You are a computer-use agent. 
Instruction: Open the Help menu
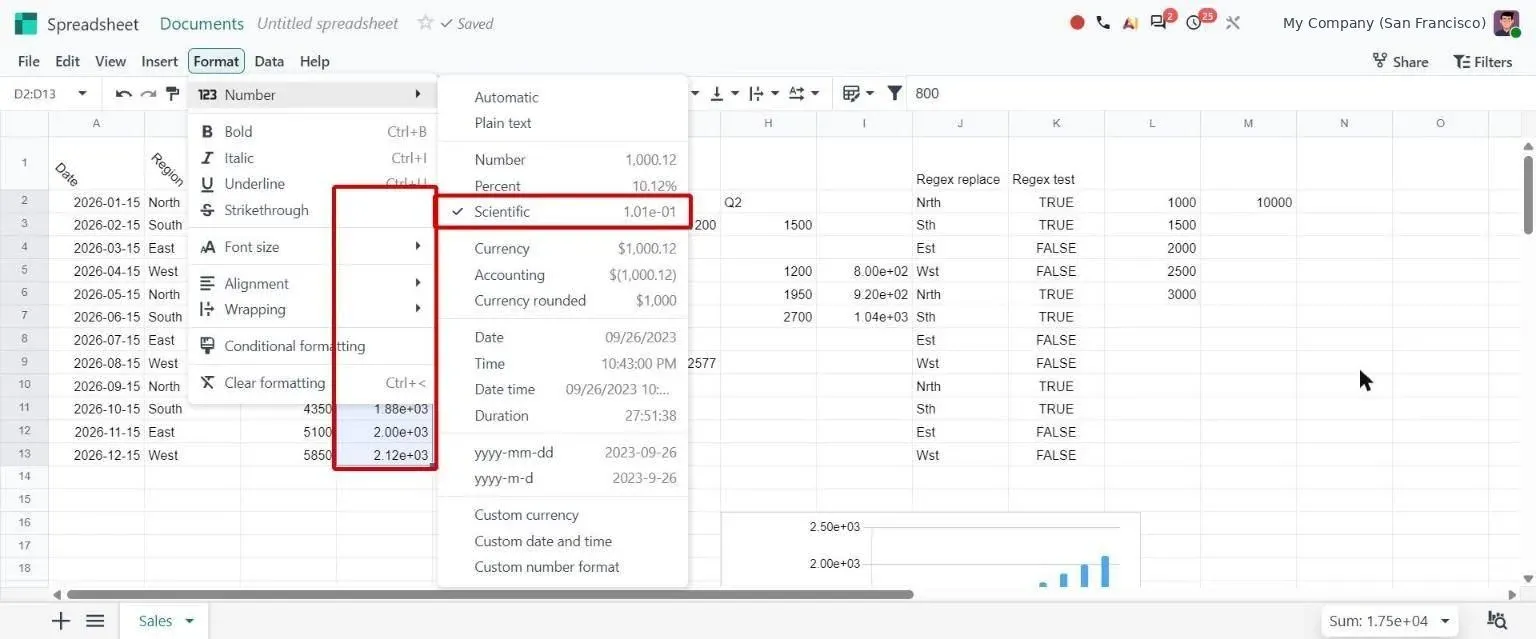click(x=314, y=61)
